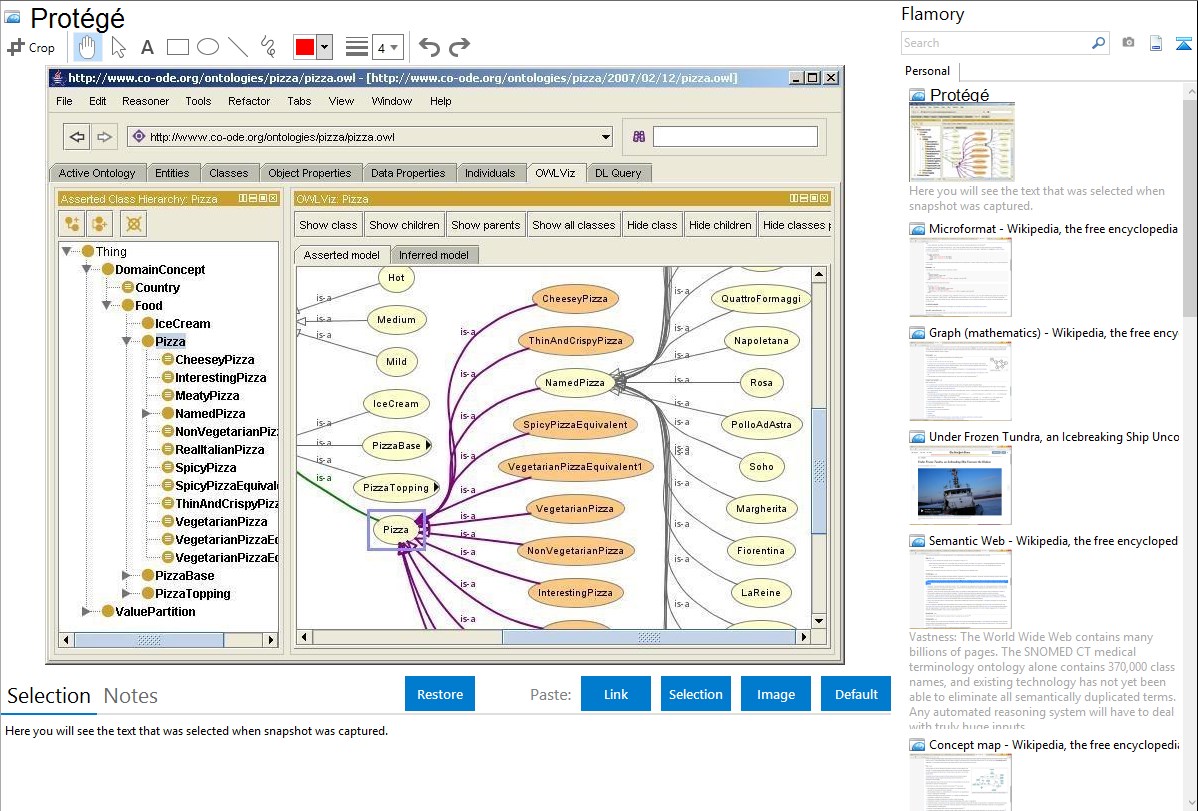Collapse the Pizza tree node

126,341
